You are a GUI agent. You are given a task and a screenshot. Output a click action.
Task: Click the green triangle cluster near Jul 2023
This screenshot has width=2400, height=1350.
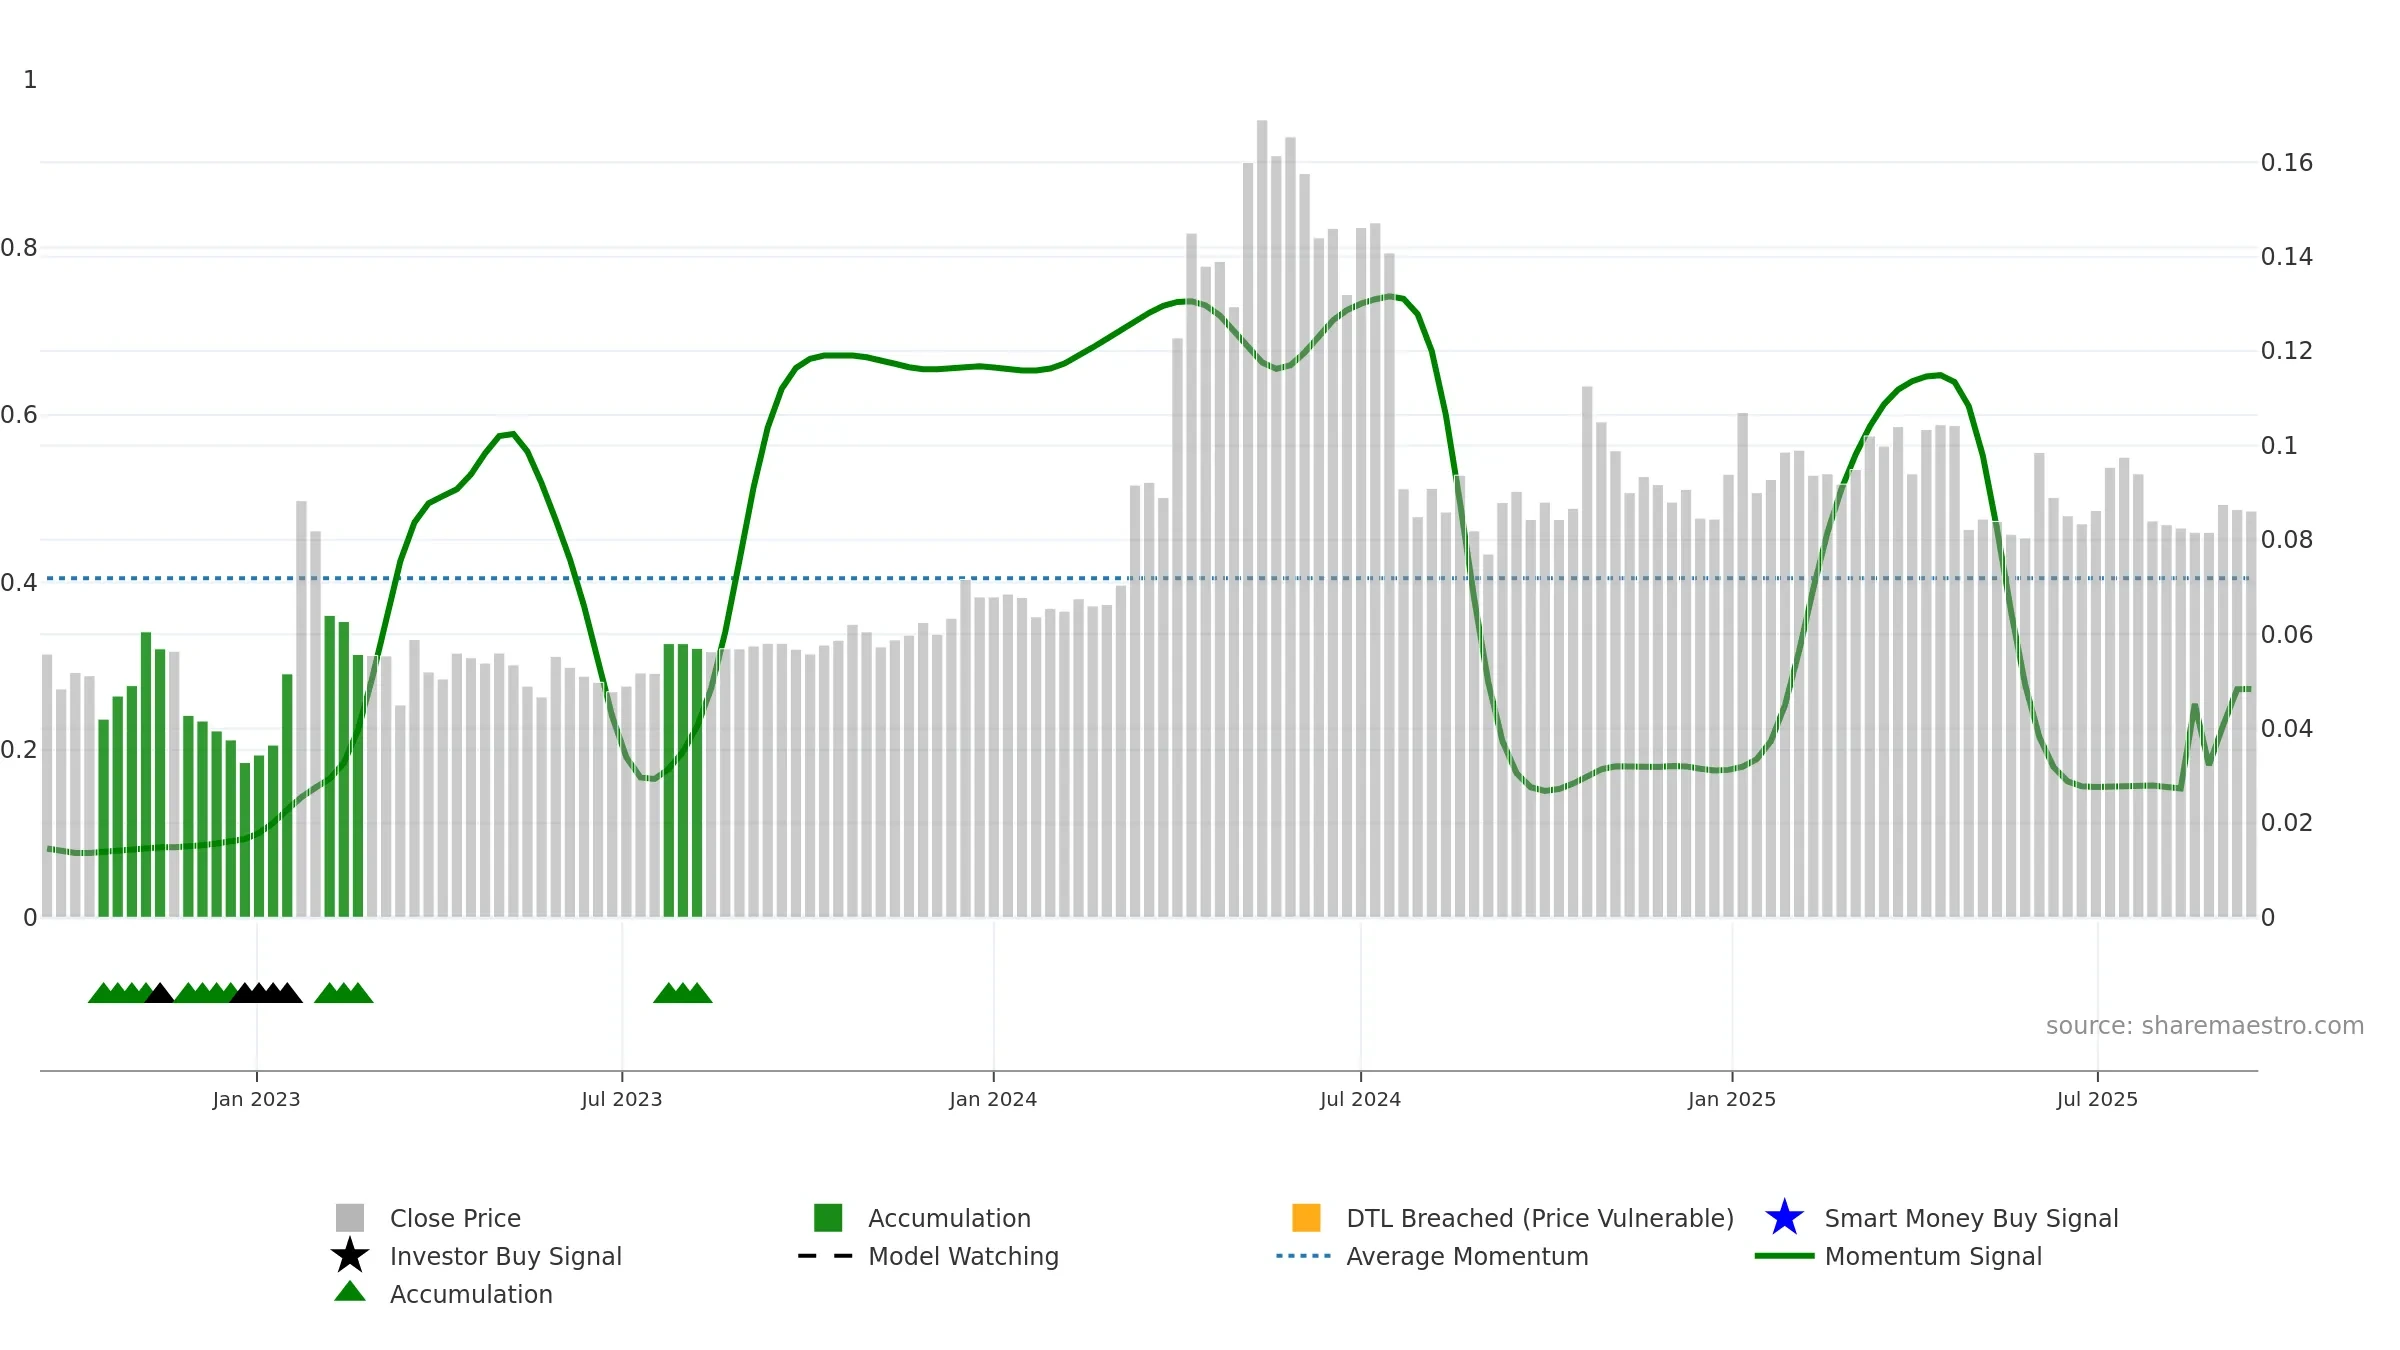coord(683,992)
